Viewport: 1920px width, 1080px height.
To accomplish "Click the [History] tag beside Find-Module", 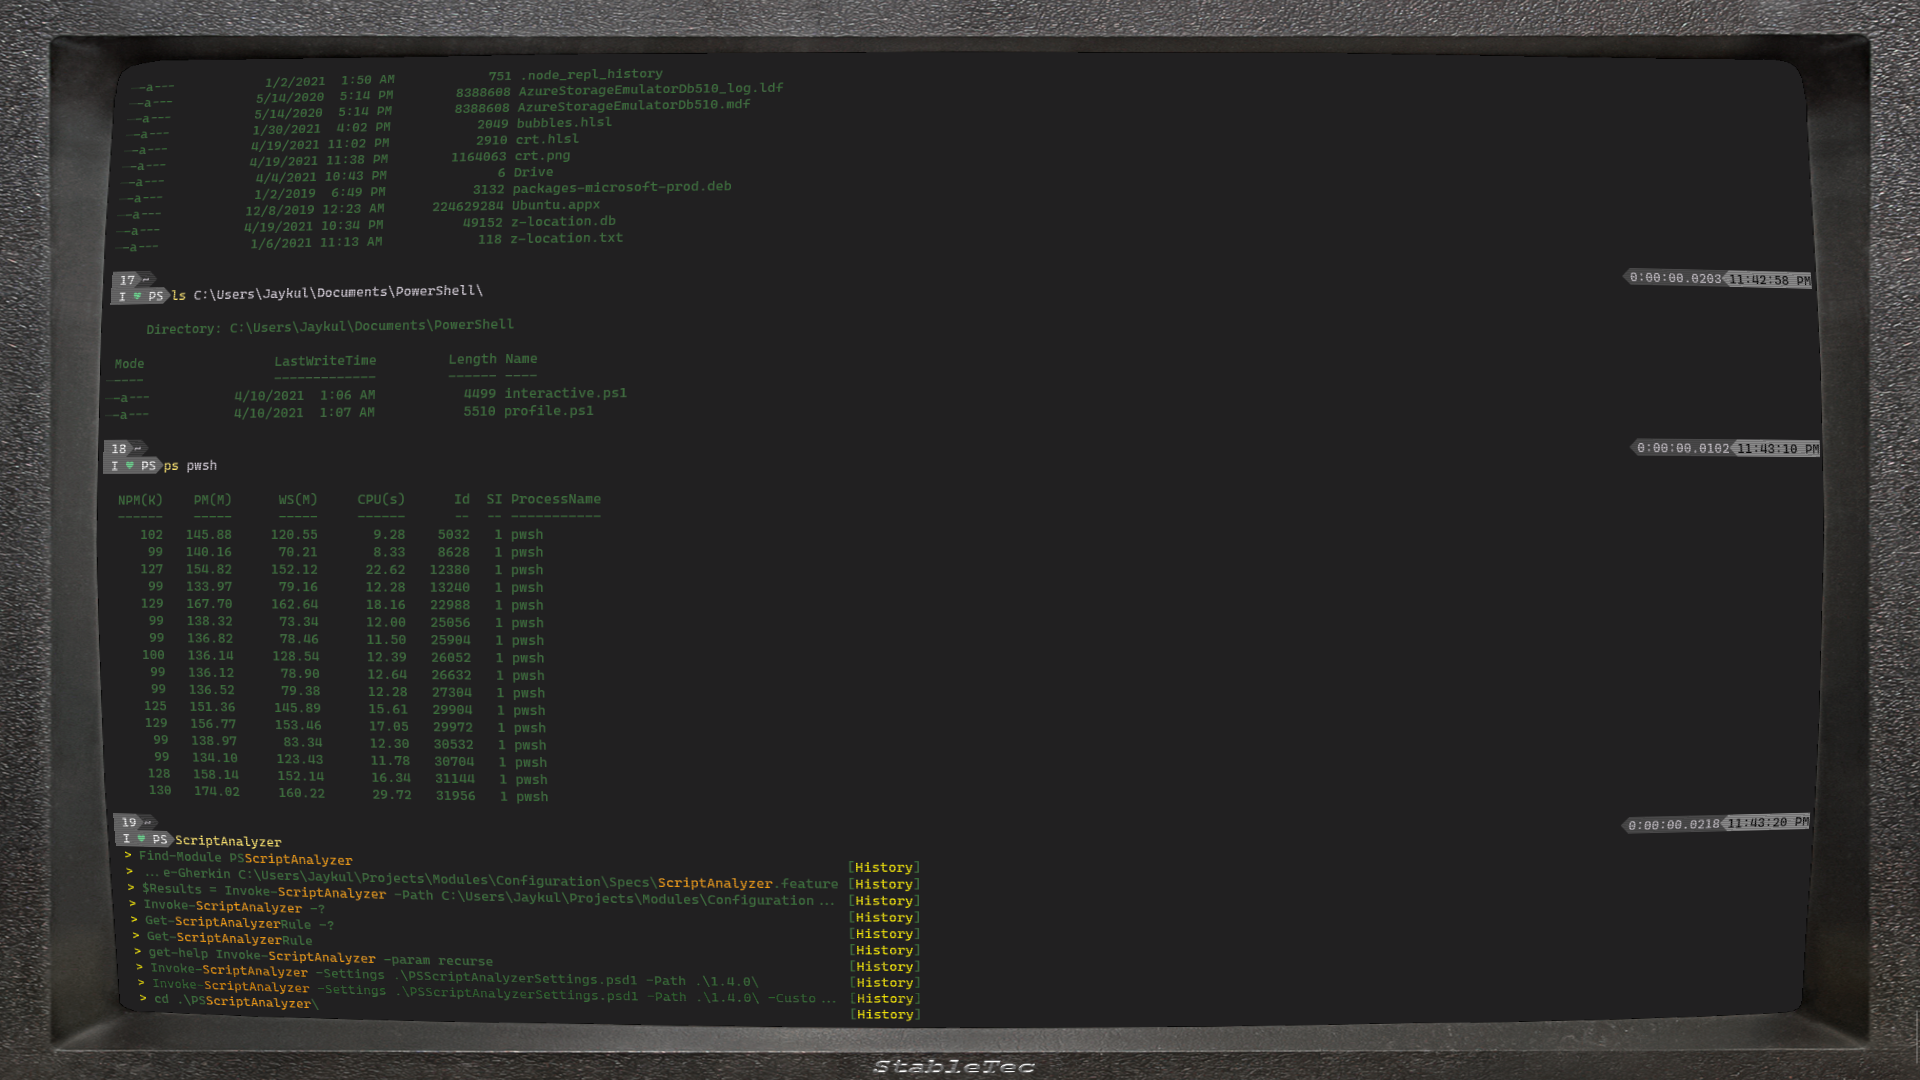I will point(884,867).
